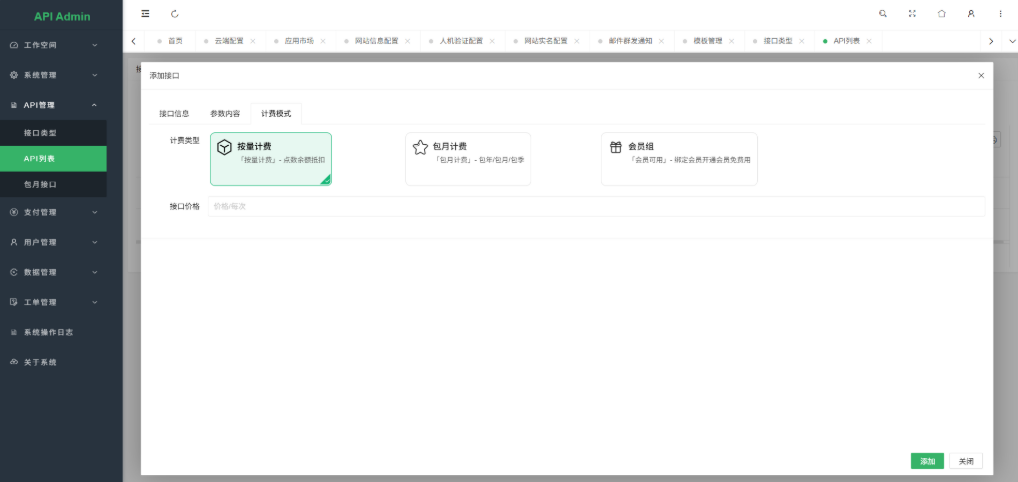Focus the 接口价格 input field
The height and width of the screenshot is (482, 1018).
coord(596,206)
